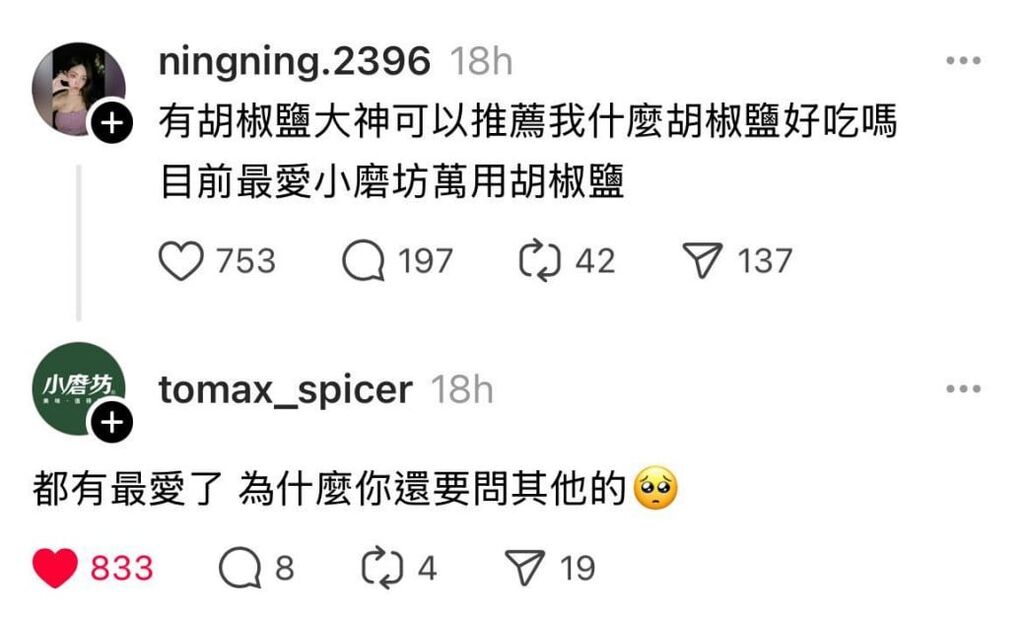The height and width of the screenshot is (623, 1024).
Task: Repost tomax_spicer's reply
Action: click(x=382, y=567)
